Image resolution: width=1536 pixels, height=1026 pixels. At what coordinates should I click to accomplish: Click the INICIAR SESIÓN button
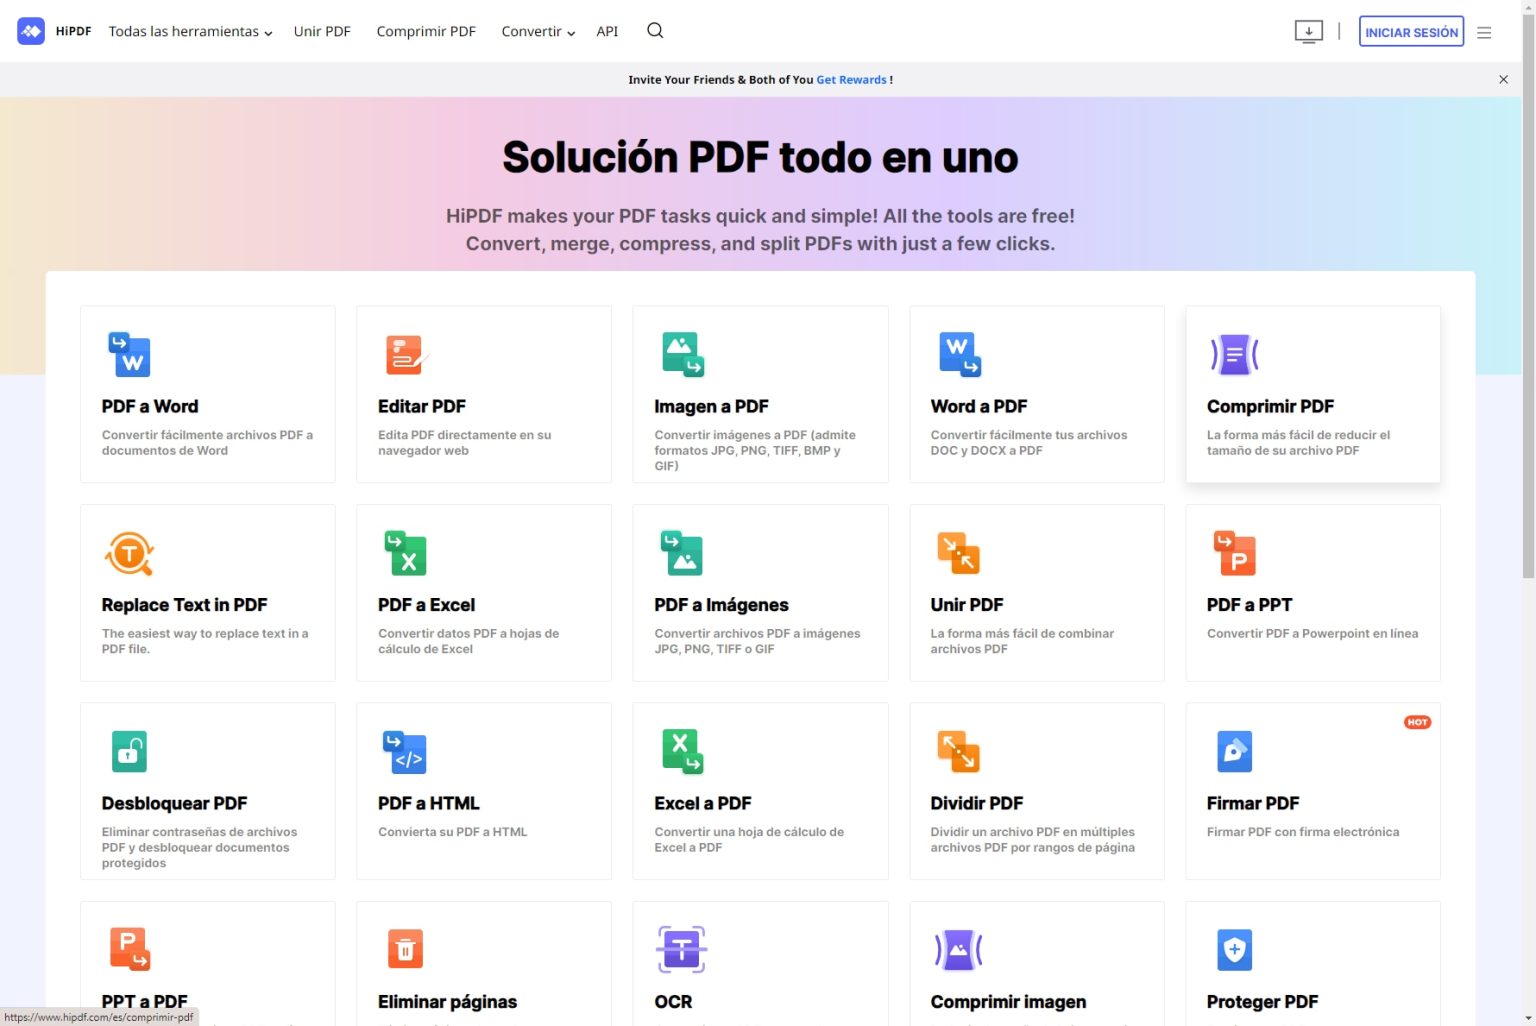pyautogui.click(x=1411, y=31)
